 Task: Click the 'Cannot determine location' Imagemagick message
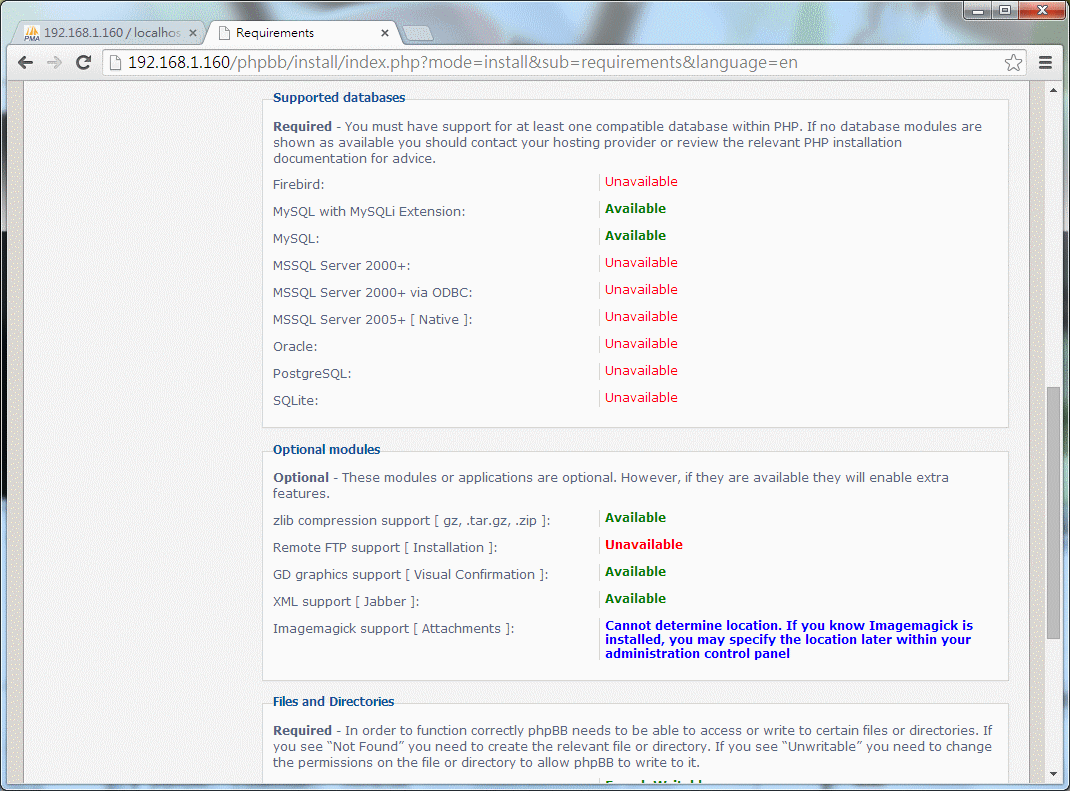pos(789,639)
